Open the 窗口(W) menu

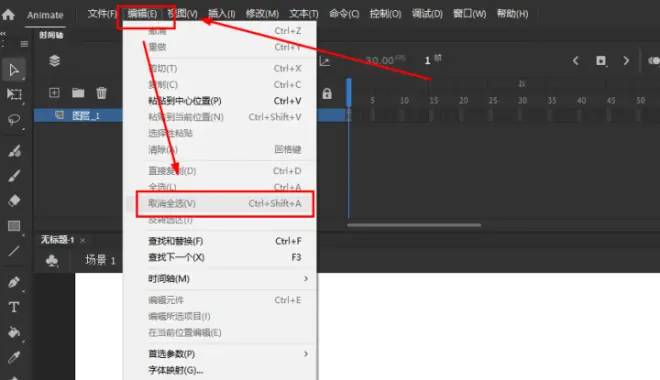click(469, 14)
